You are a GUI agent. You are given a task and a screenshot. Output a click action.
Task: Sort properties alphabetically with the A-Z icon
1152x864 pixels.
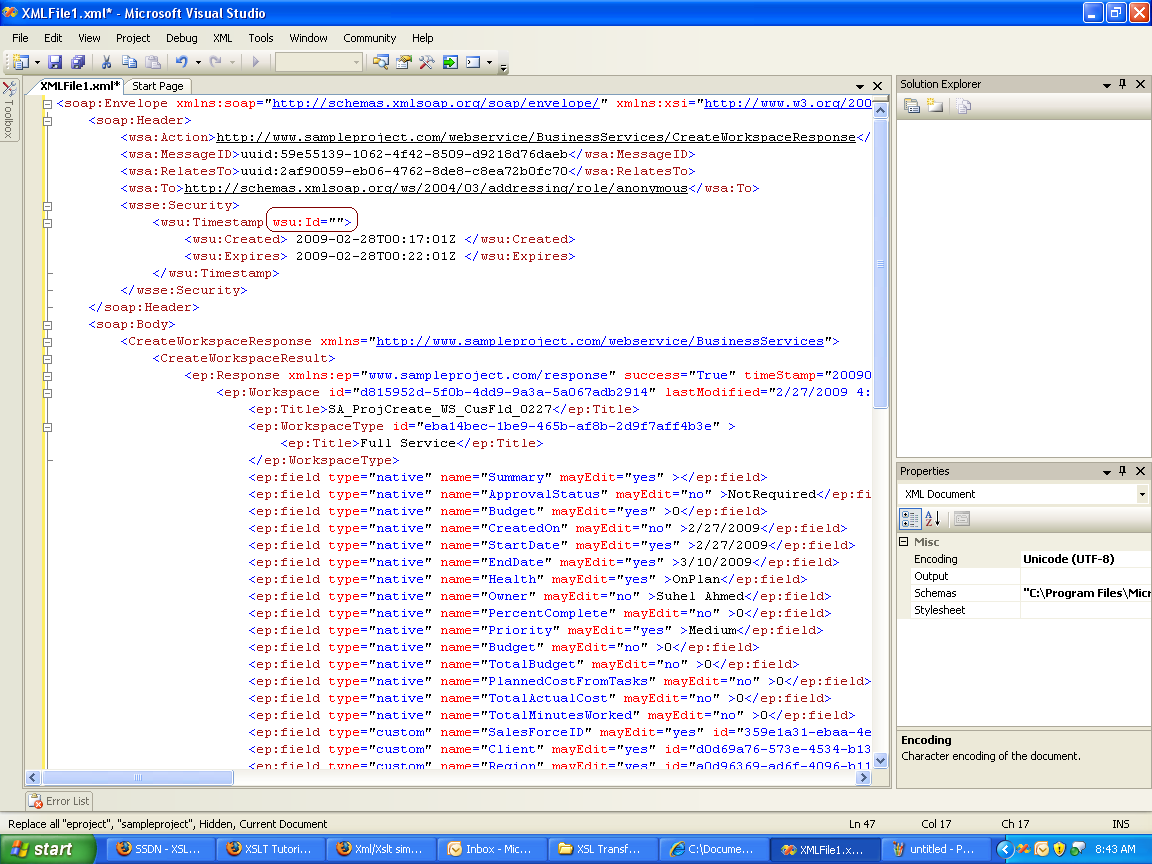point(933,518)
